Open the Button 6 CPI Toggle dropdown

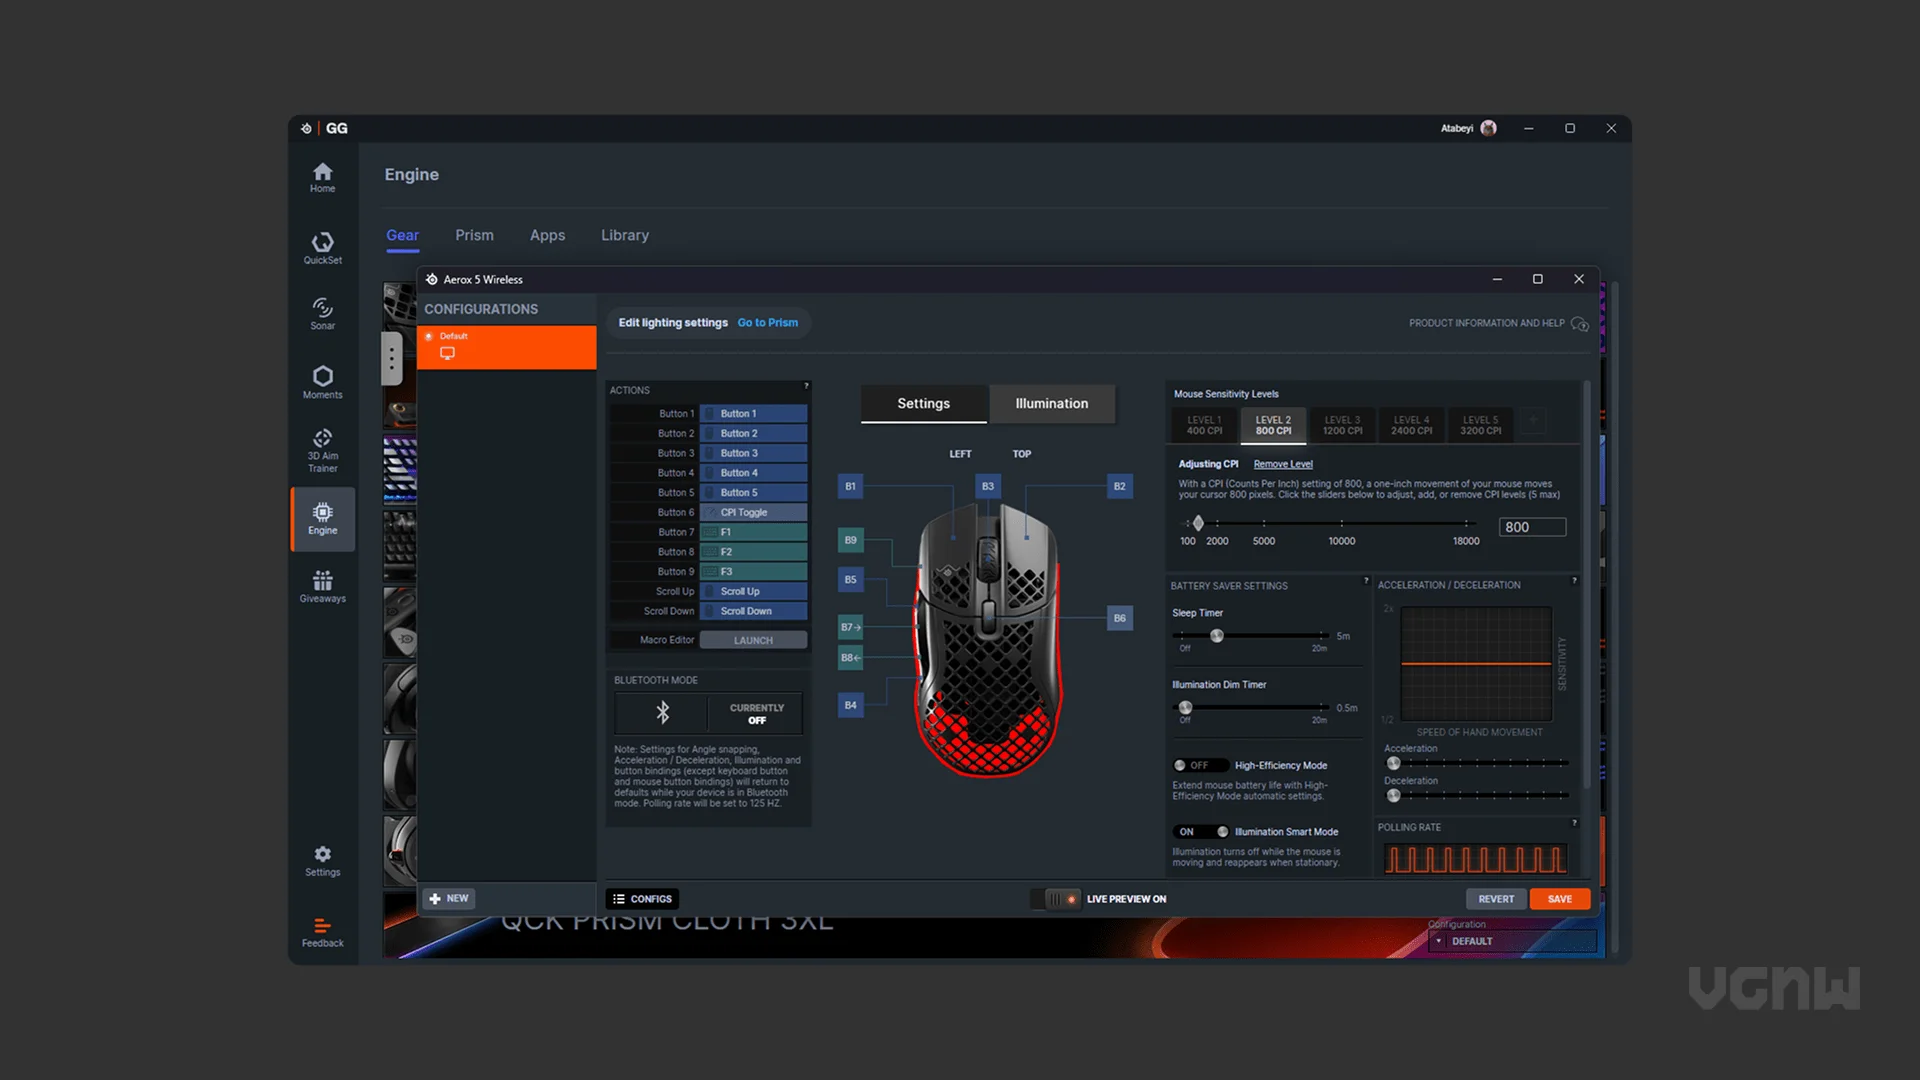753,512
